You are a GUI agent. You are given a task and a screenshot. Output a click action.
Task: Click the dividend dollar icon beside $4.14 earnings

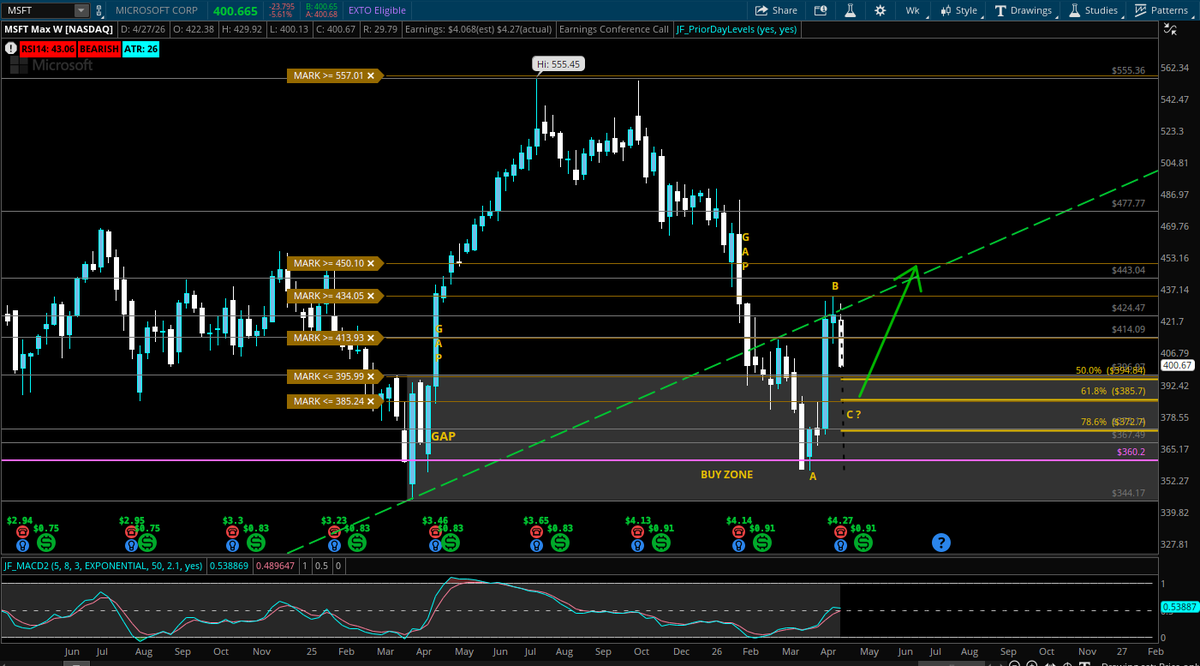762,542
